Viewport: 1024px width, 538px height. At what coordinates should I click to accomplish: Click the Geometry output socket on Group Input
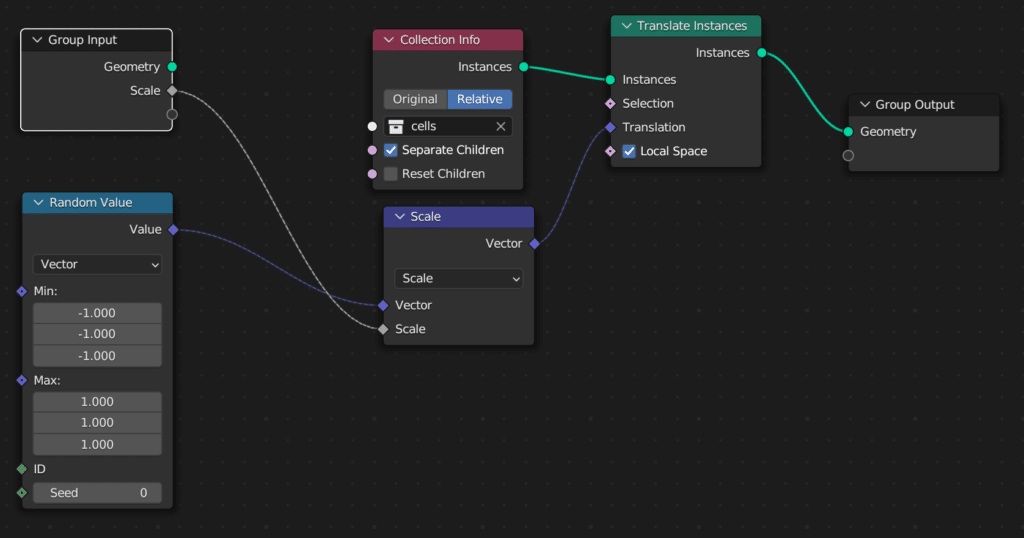click(x=172, y=67)
